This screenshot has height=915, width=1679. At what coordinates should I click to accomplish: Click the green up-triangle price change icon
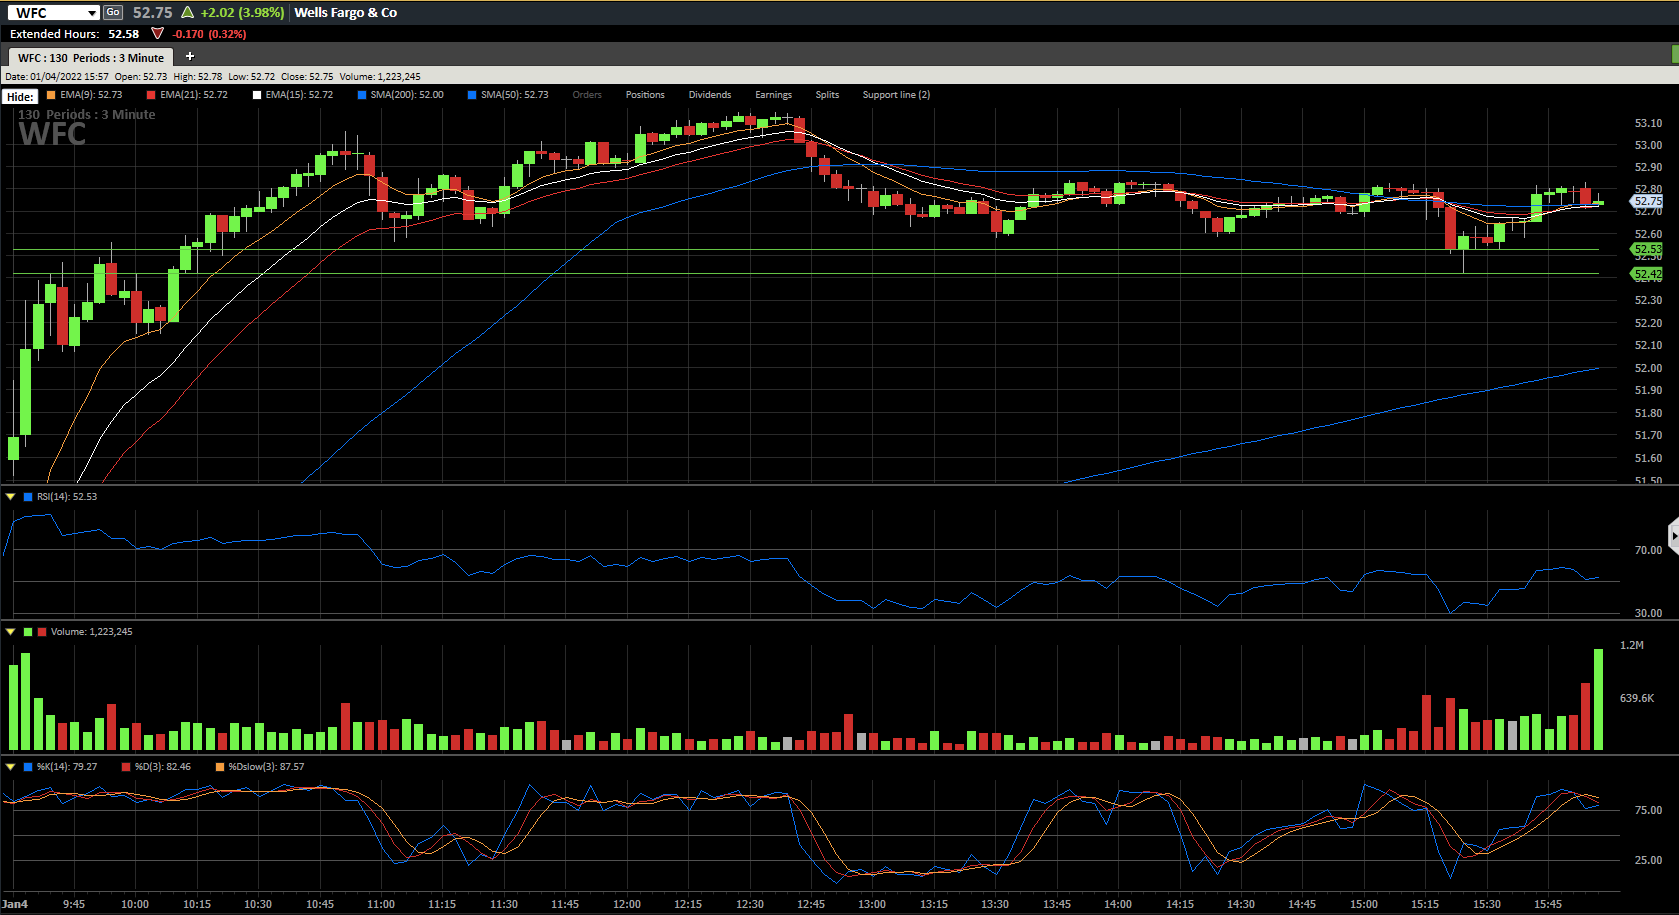(187, 13)
